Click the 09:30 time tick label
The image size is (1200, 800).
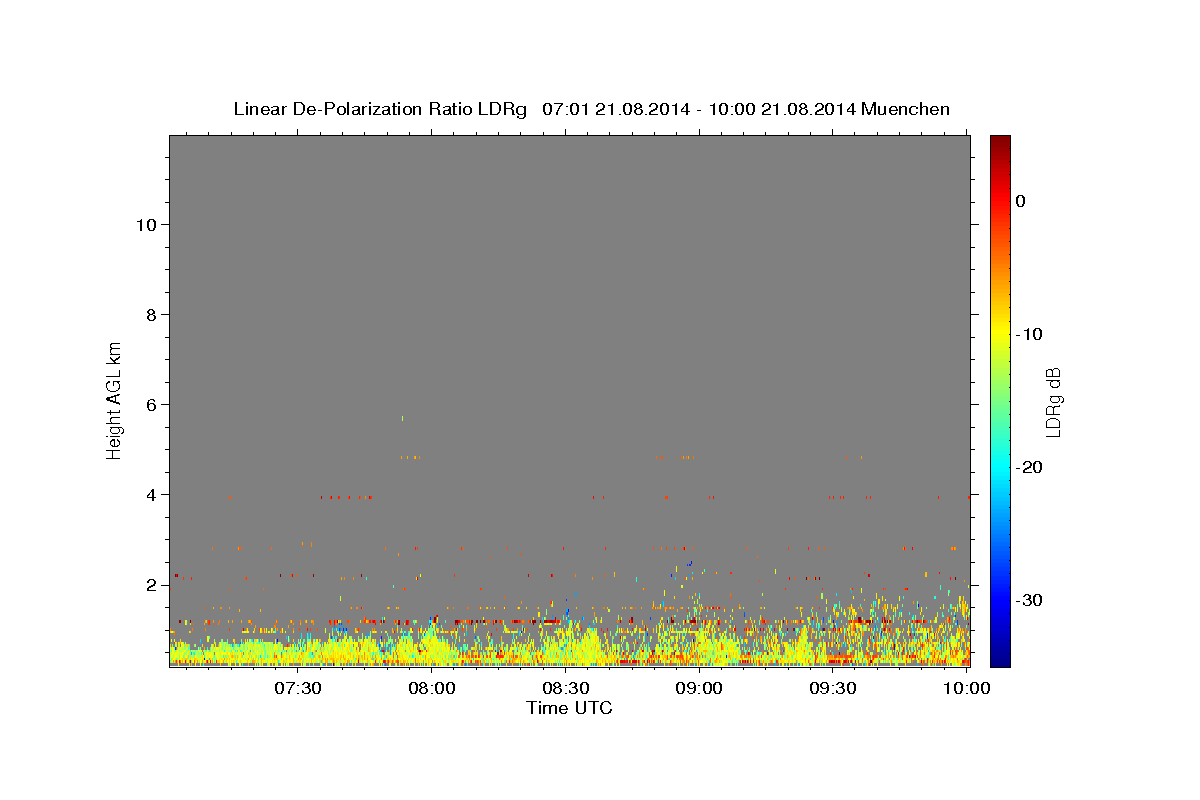pos(832,688)
